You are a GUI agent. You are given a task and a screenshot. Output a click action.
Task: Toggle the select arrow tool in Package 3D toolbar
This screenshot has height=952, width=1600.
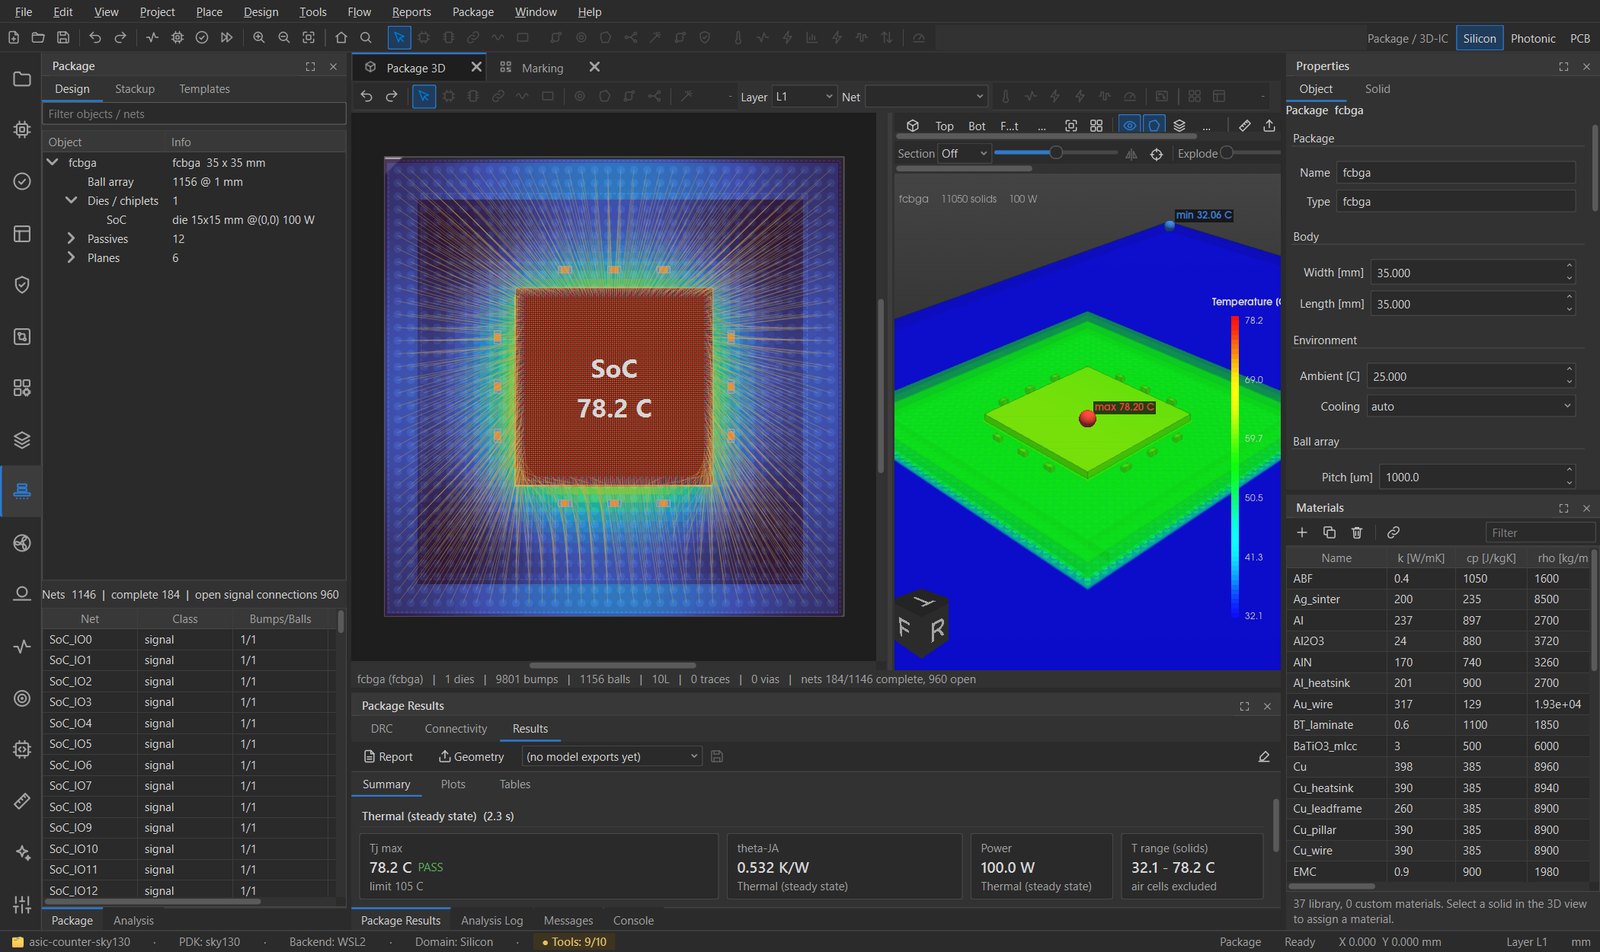click(424, 97)
